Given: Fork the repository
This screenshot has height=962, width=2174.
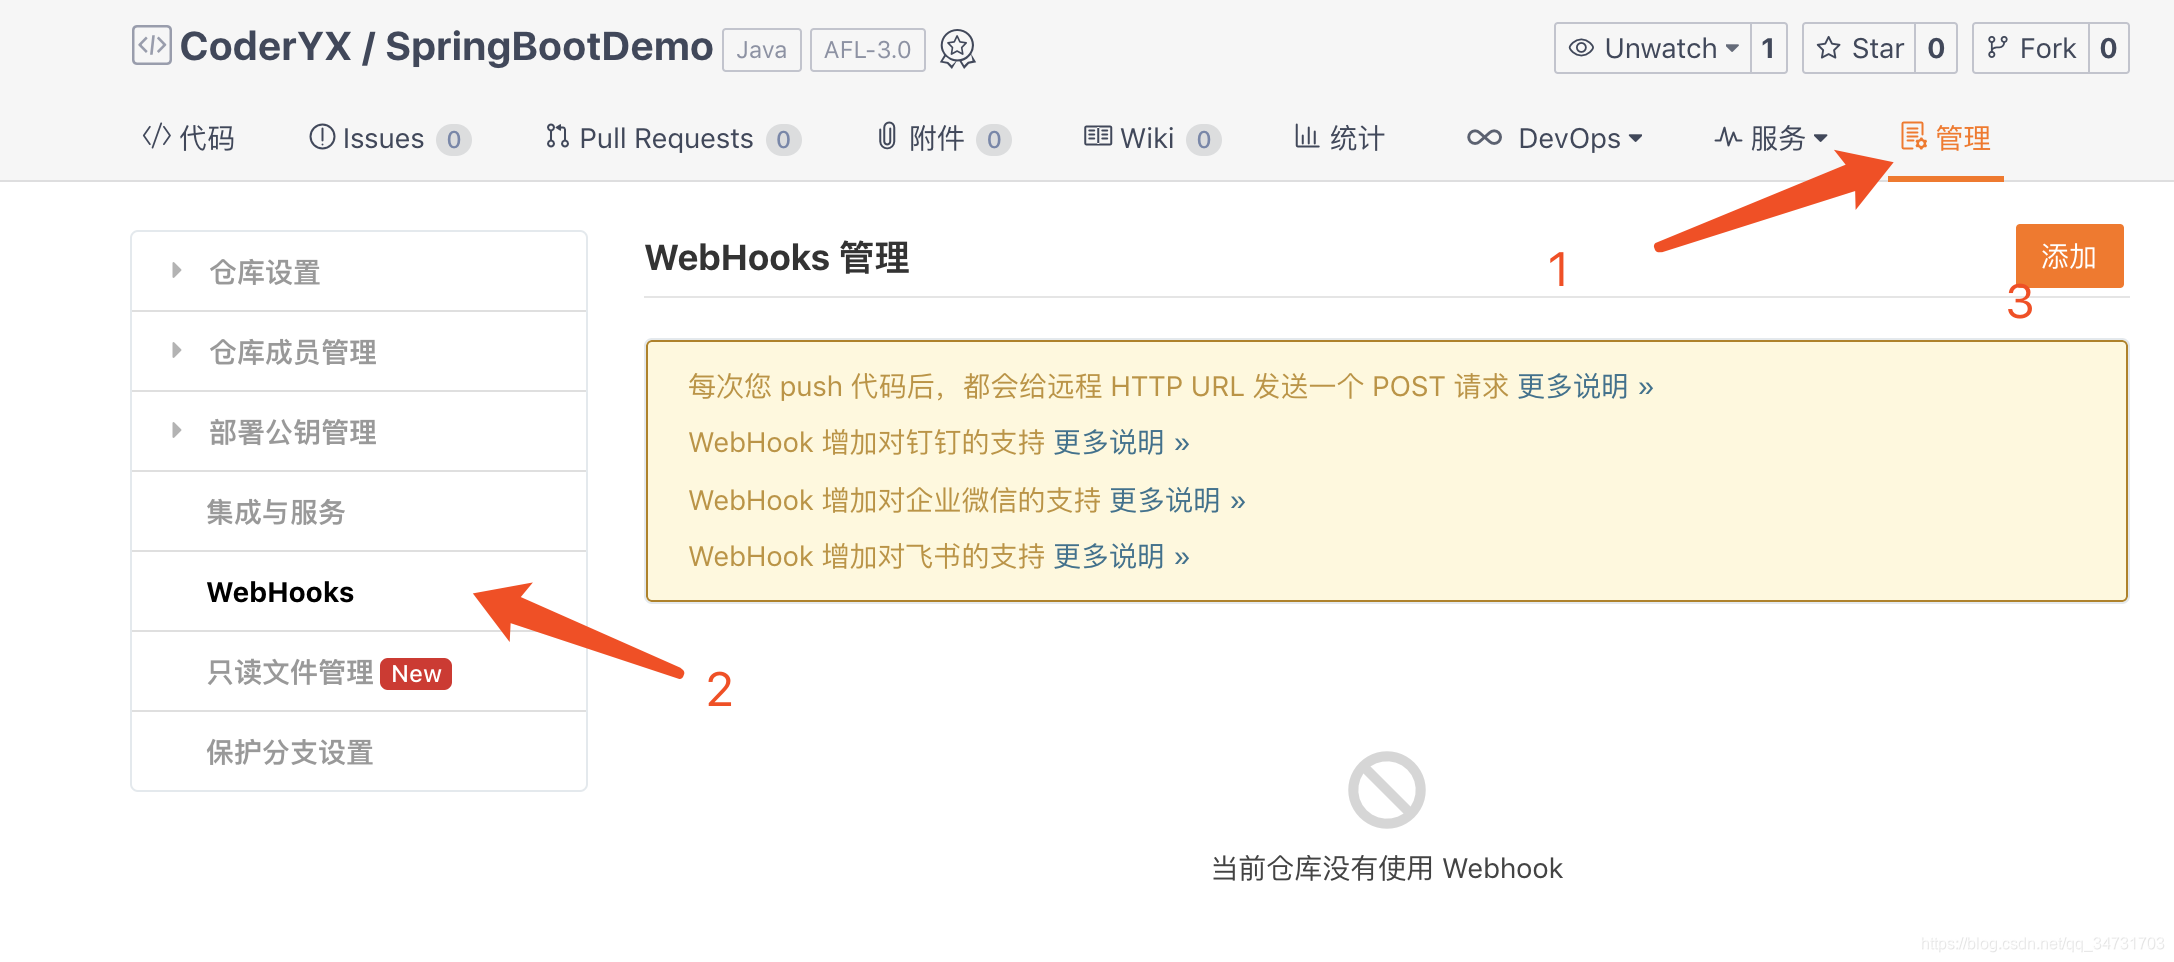Looking at the screenshot, I should (x=2031, y=48).
